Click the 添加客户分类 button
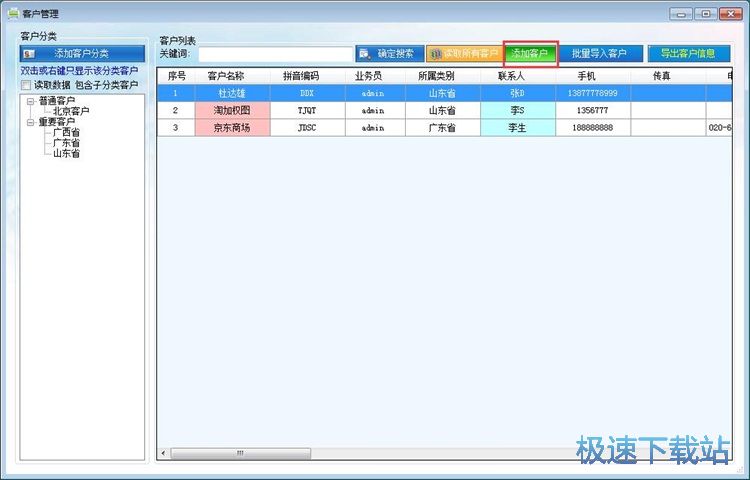The height and width of the screenshot is (480, 750). pos(82,54)
